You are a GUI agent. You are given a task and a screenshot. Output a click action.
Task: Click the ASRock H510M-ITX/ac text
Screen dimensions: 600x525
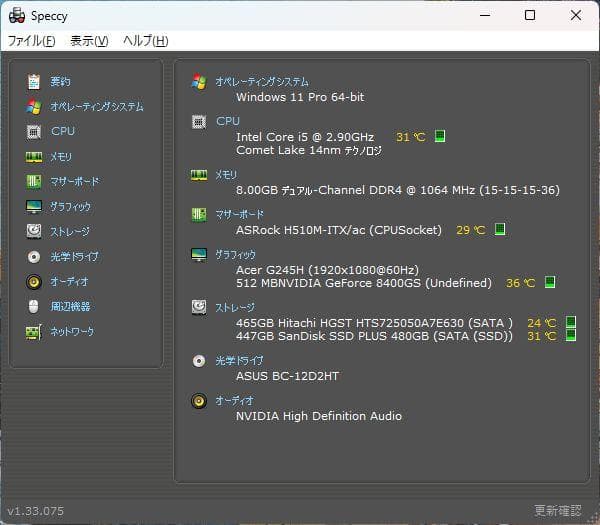(339, 230)
